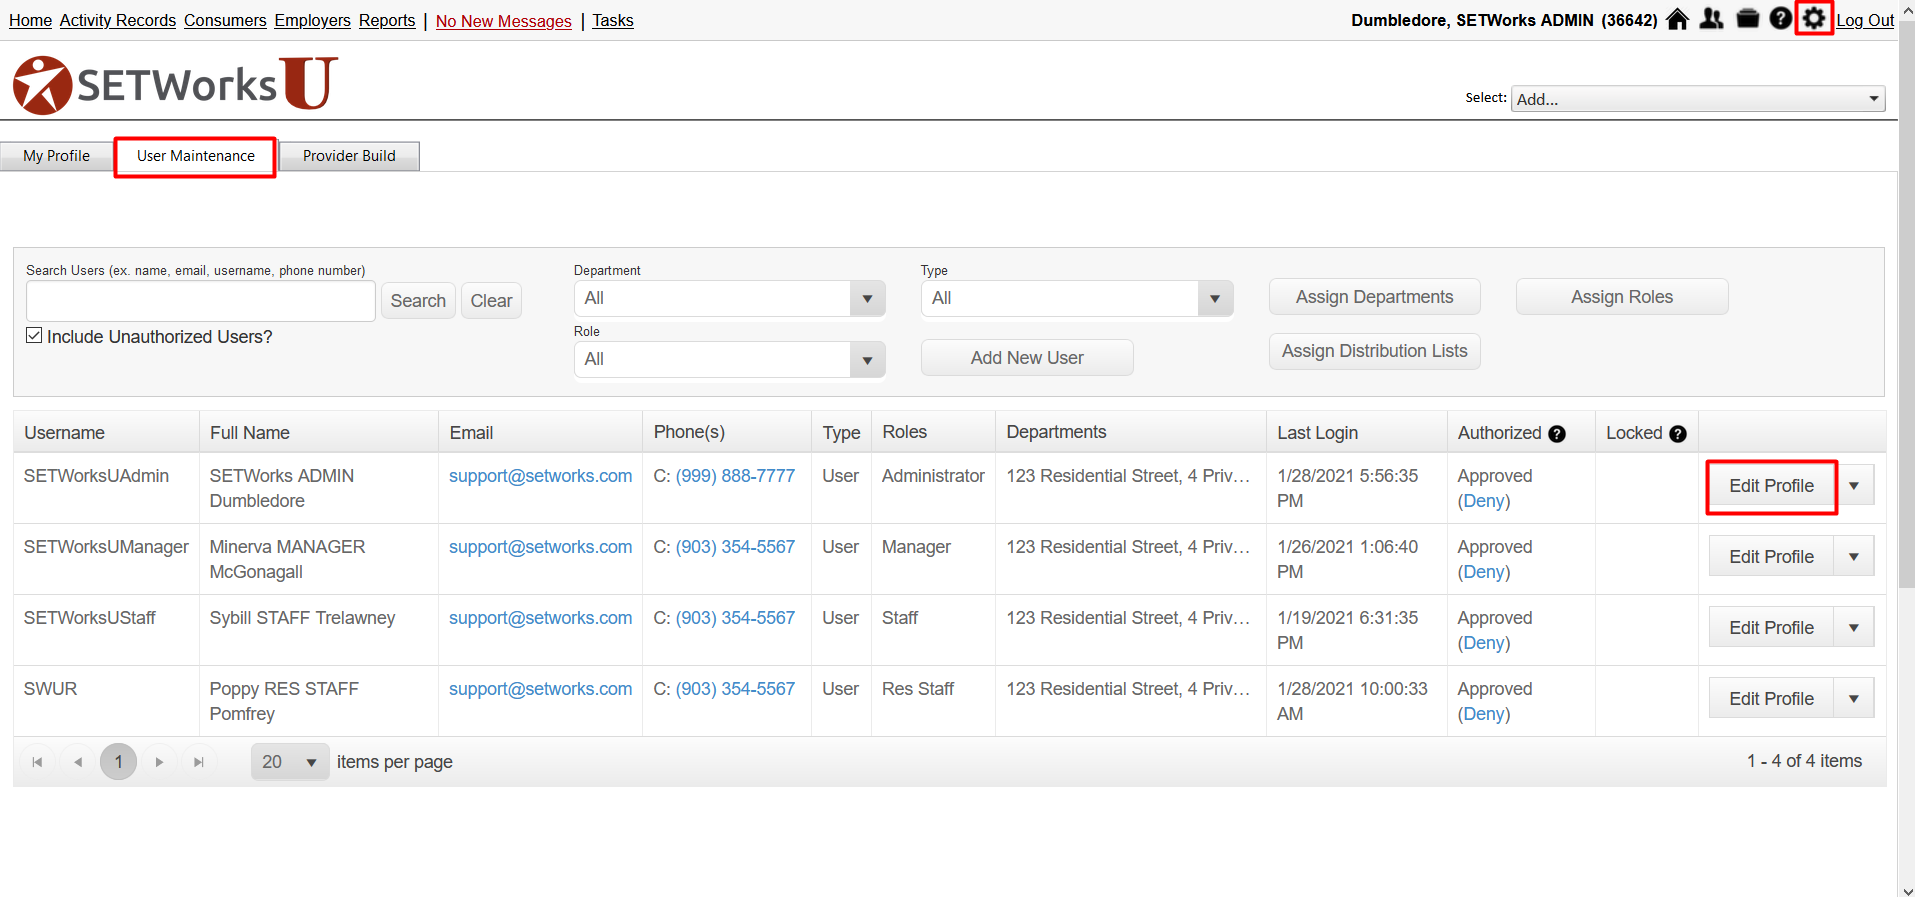Click the home icon beside the admin name
Screen dimensions: 1915x897
coord(1677,19)
